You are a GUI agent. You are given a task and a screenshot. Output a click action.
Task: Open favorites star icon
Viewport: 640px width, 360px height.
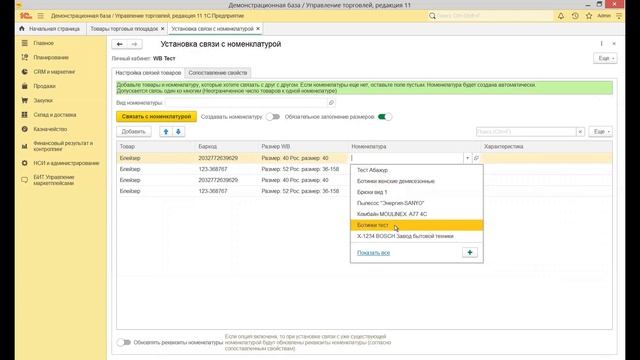(x=589, y=16)
